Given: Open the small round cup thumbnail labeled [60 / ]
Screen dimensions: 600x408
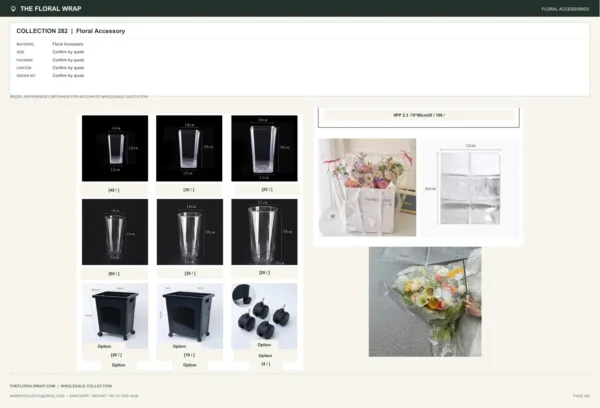Looking at the screenshot, I should coord(115,232).
